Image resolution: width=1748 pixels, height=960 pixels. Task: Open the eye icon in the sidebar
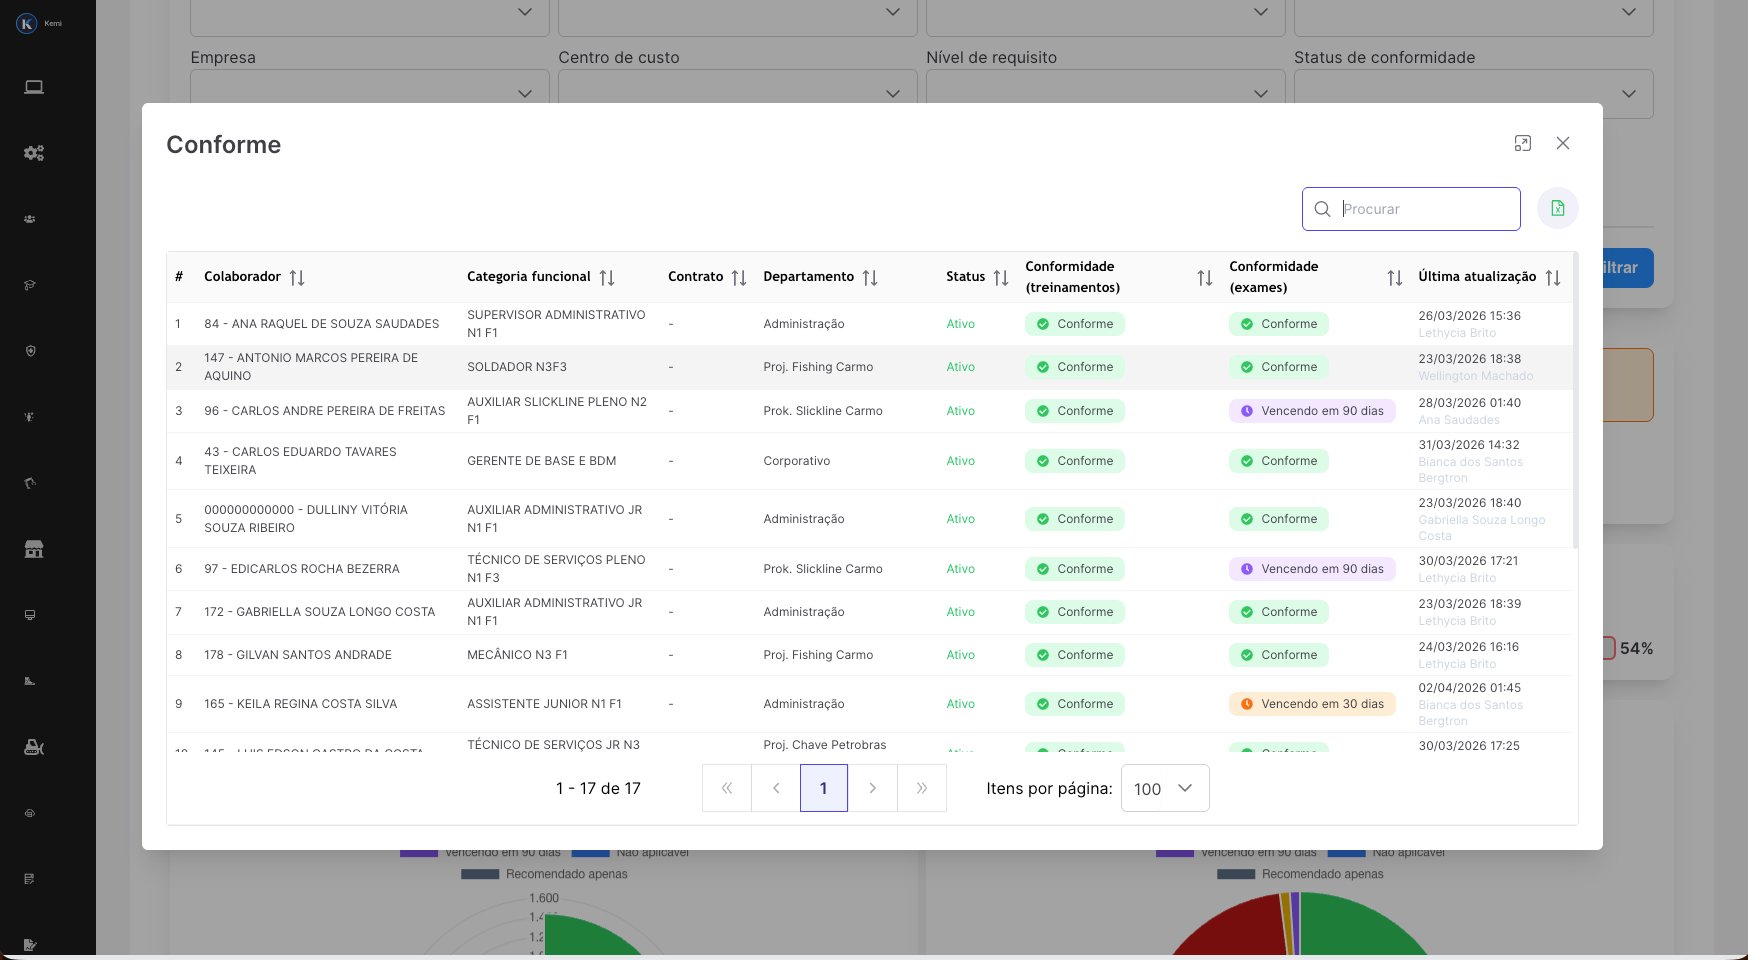(29, 813)
